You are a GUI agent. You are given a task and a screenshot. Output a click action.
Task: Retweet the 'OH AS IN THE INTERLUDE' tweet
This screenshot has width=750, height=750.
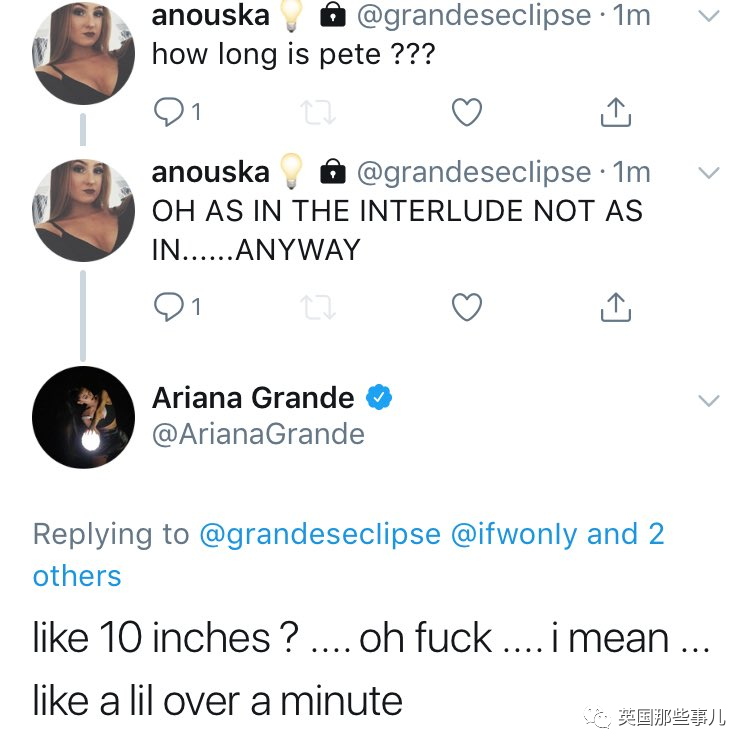(318, 307)
